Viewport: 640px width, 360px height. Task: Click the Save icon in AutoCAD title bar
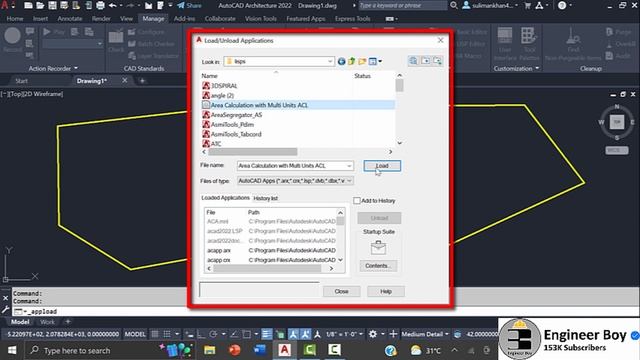pos(52,5)
